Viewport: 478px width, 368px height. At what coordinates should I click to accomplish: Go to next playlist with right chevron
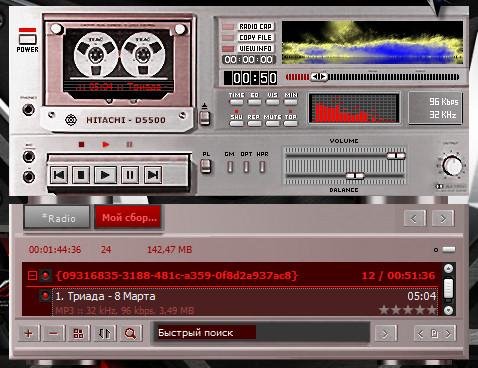point(448,334)
